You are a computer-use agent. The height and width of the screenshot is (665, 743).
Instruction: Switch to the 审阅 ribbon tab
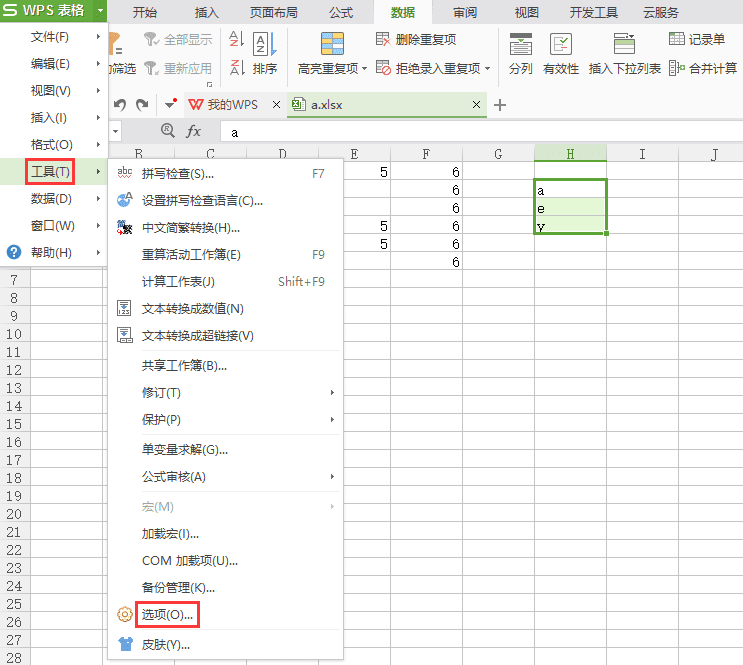[x=464, y=12]
